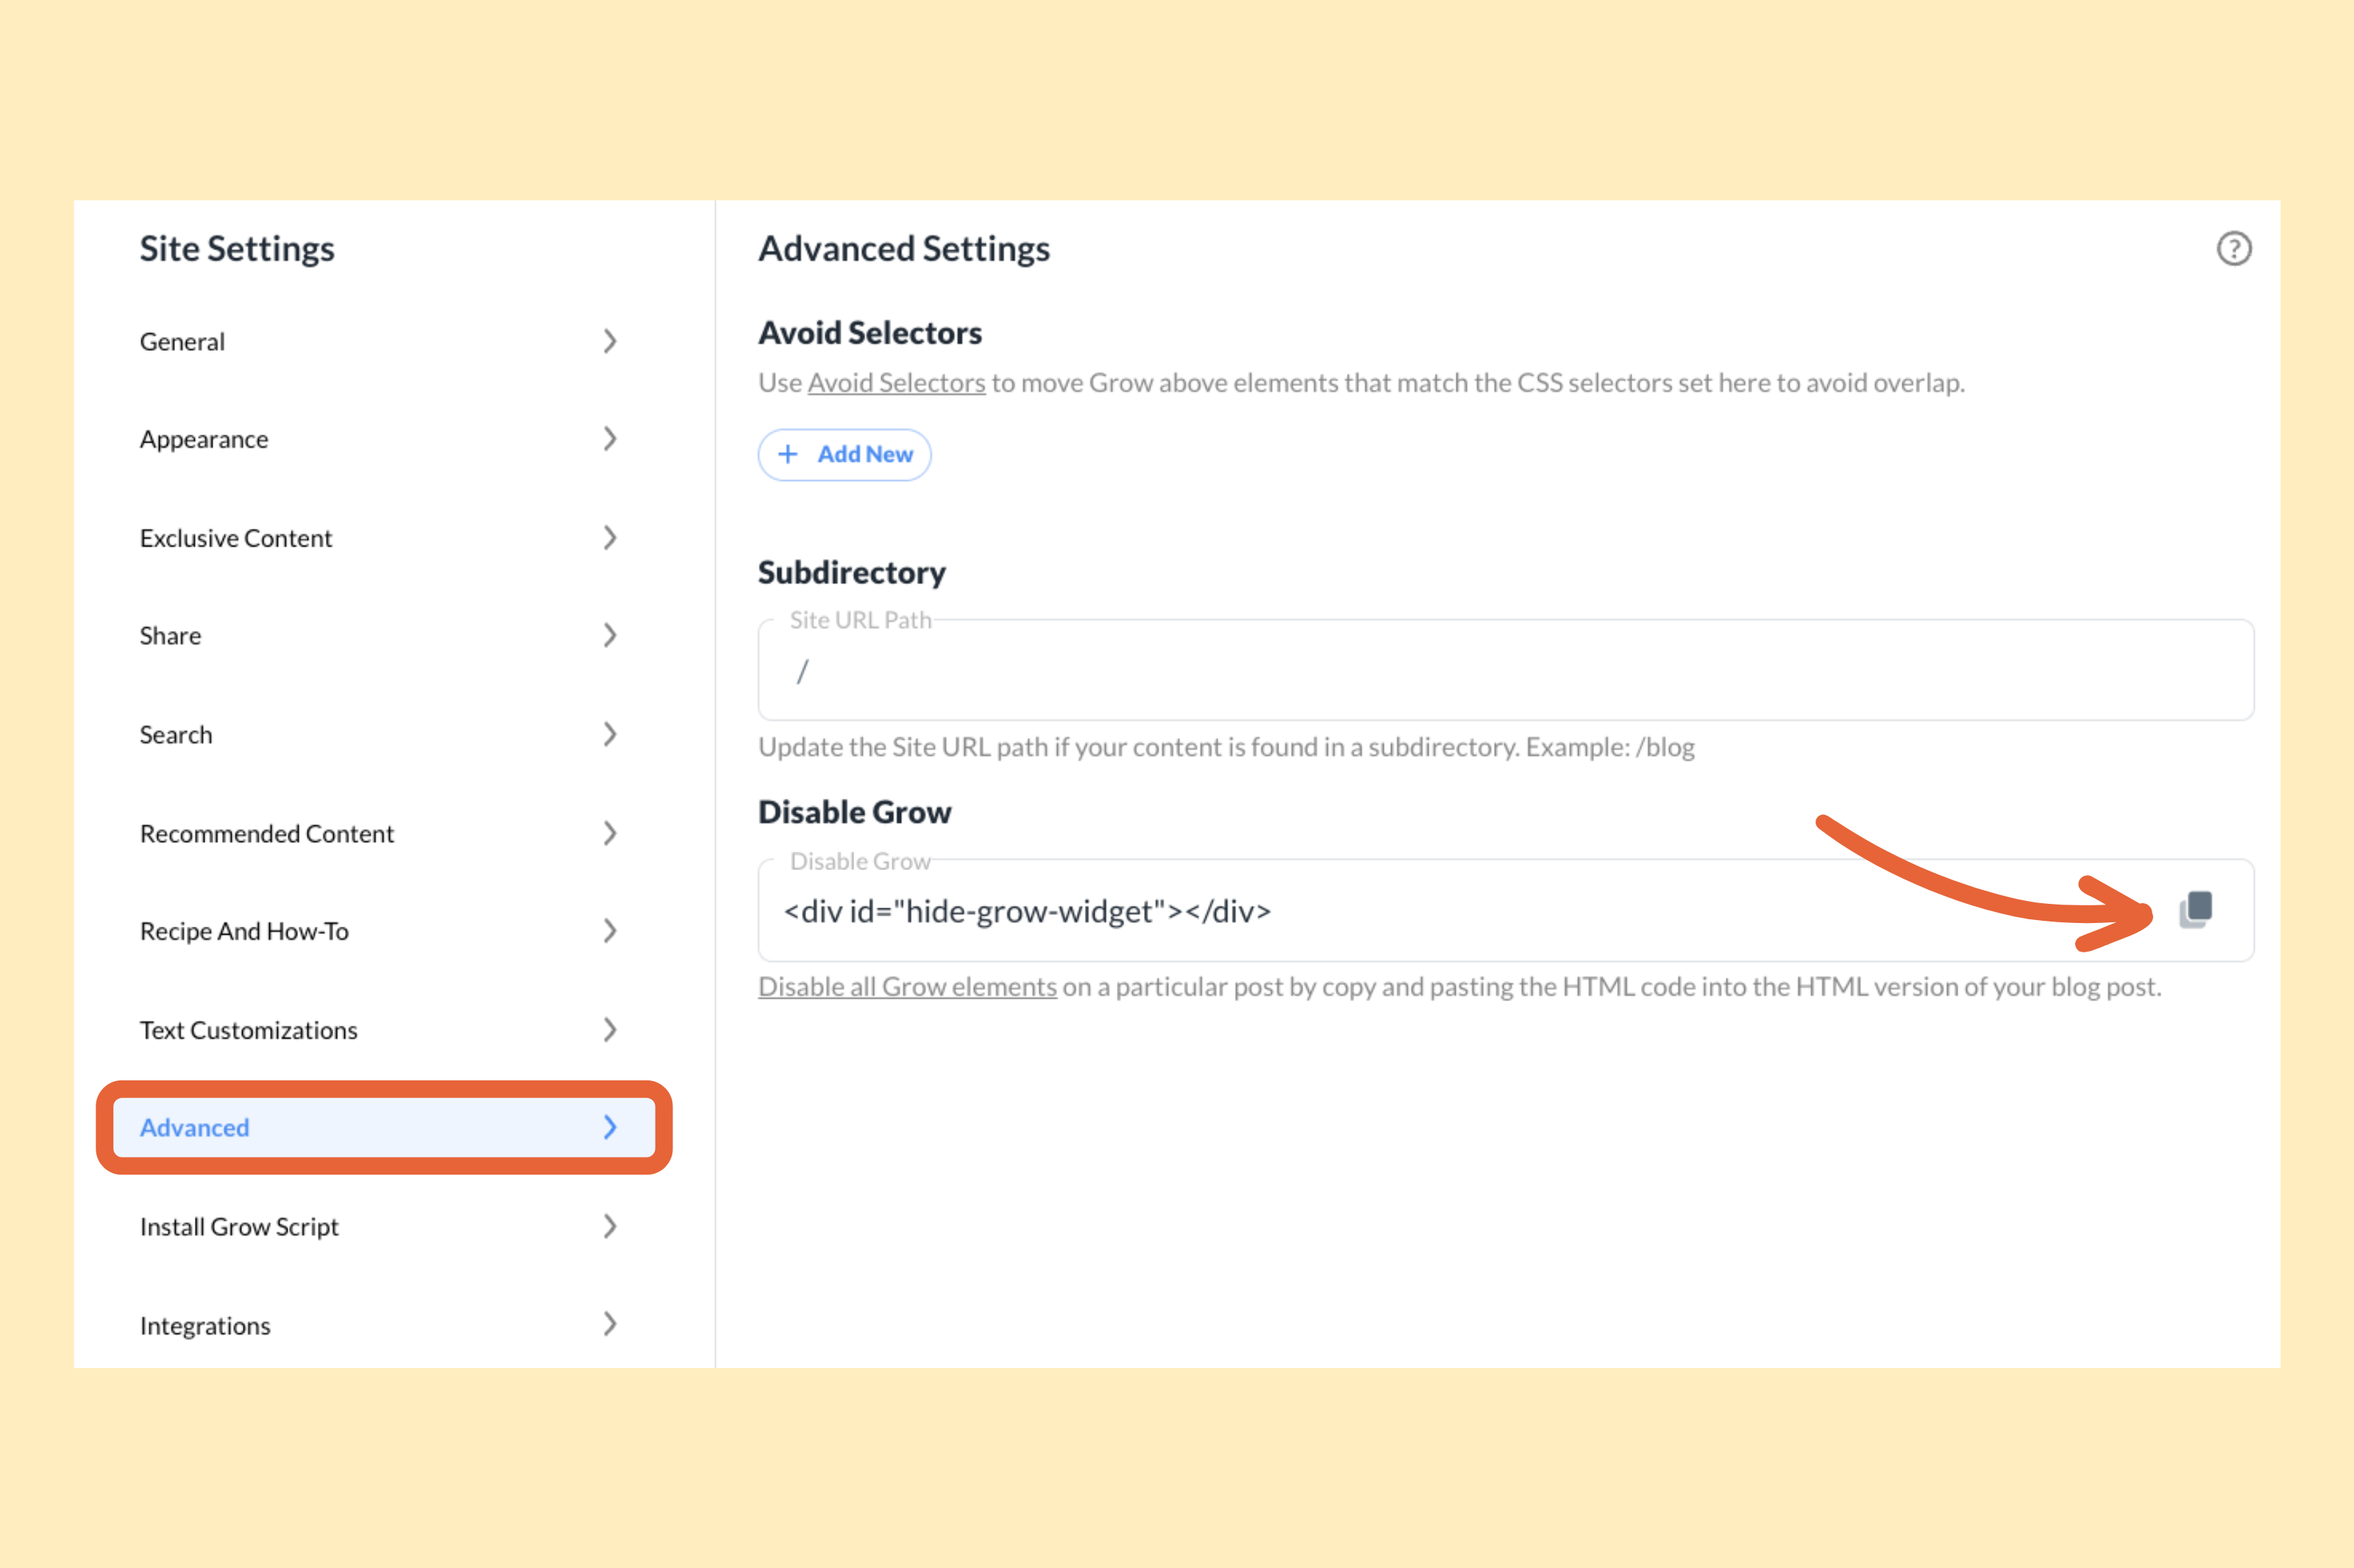Expand the Recipe And How-To chevron
Image resolution: width=2354 pixels, height=1568 pixels.
pos(610,931)
